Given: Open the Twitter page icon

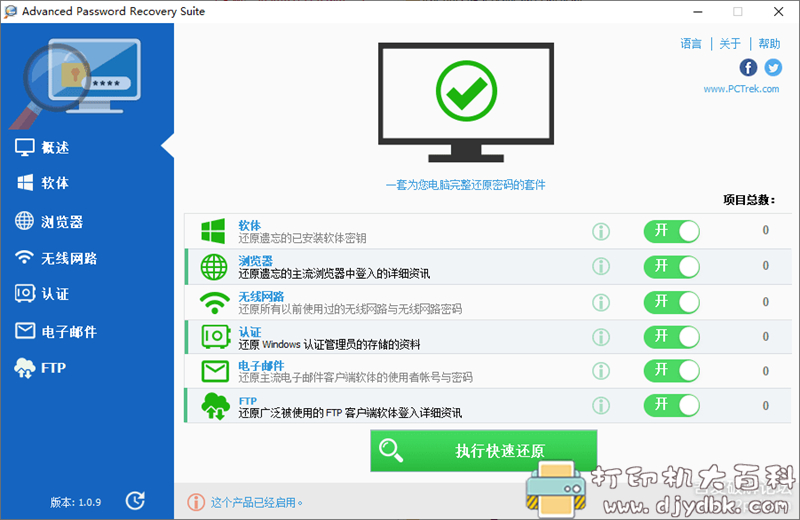Looking at the screenshot, I should (x=773, y=67).
